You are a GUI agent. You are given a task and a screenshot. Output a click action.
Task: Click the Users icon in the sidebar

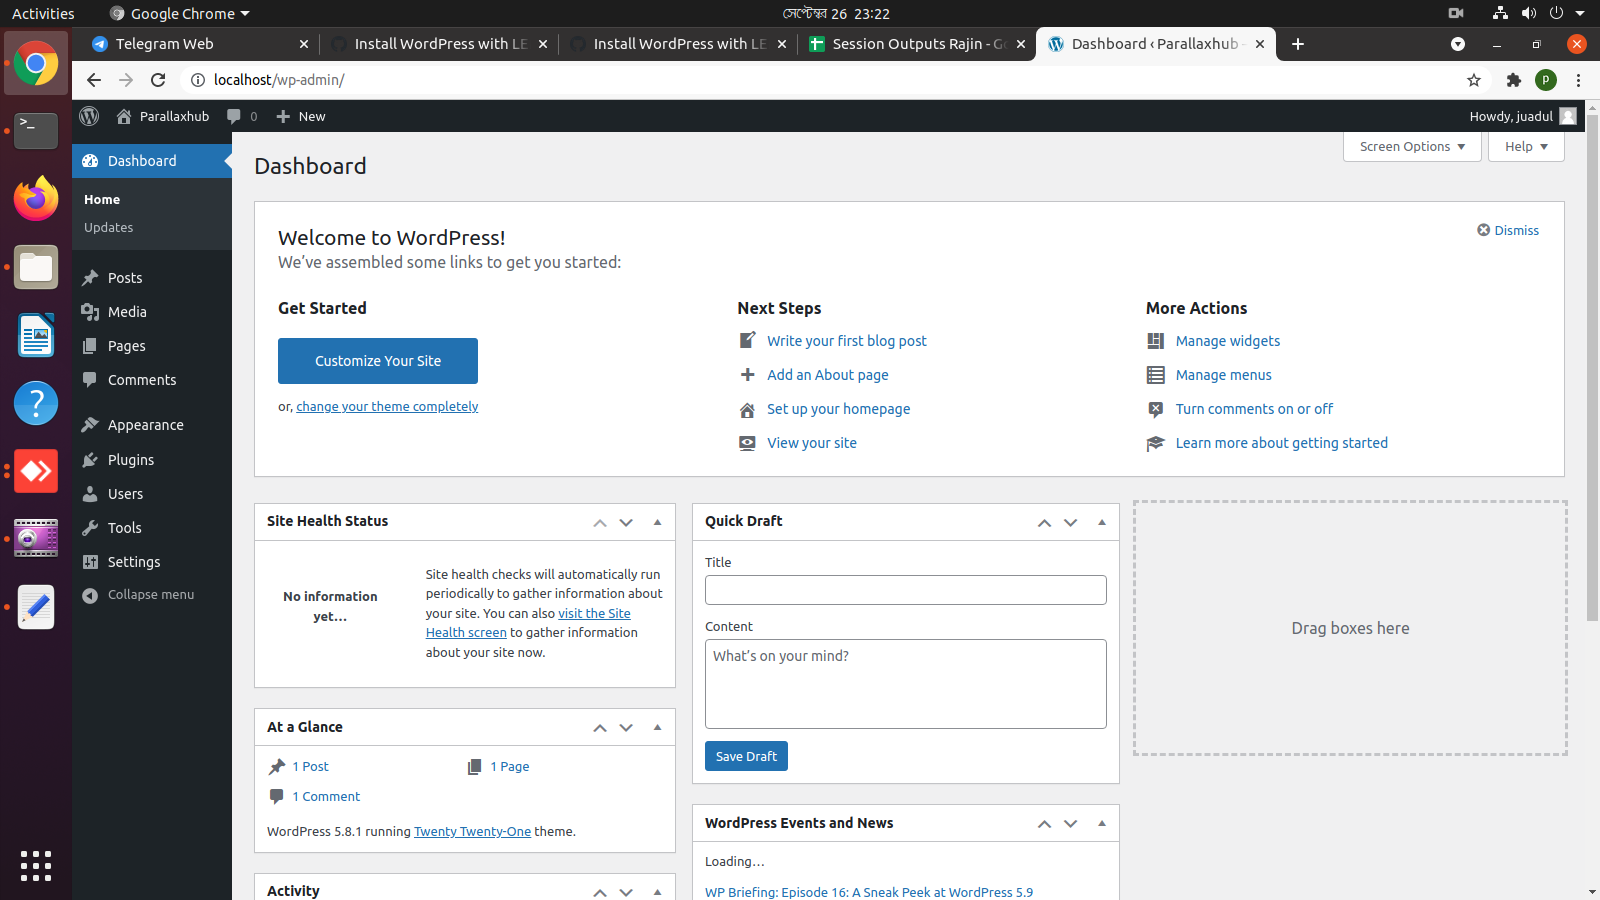89,493
